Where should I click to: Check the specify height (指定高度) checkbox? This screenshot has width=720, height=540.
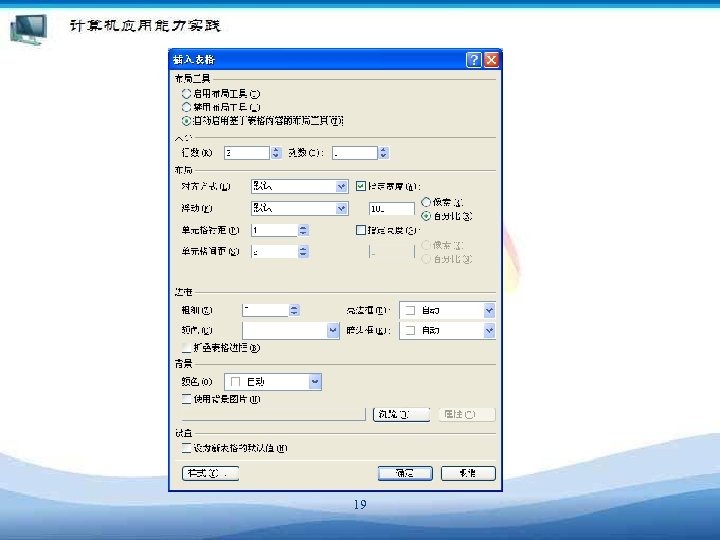[361, 230]
